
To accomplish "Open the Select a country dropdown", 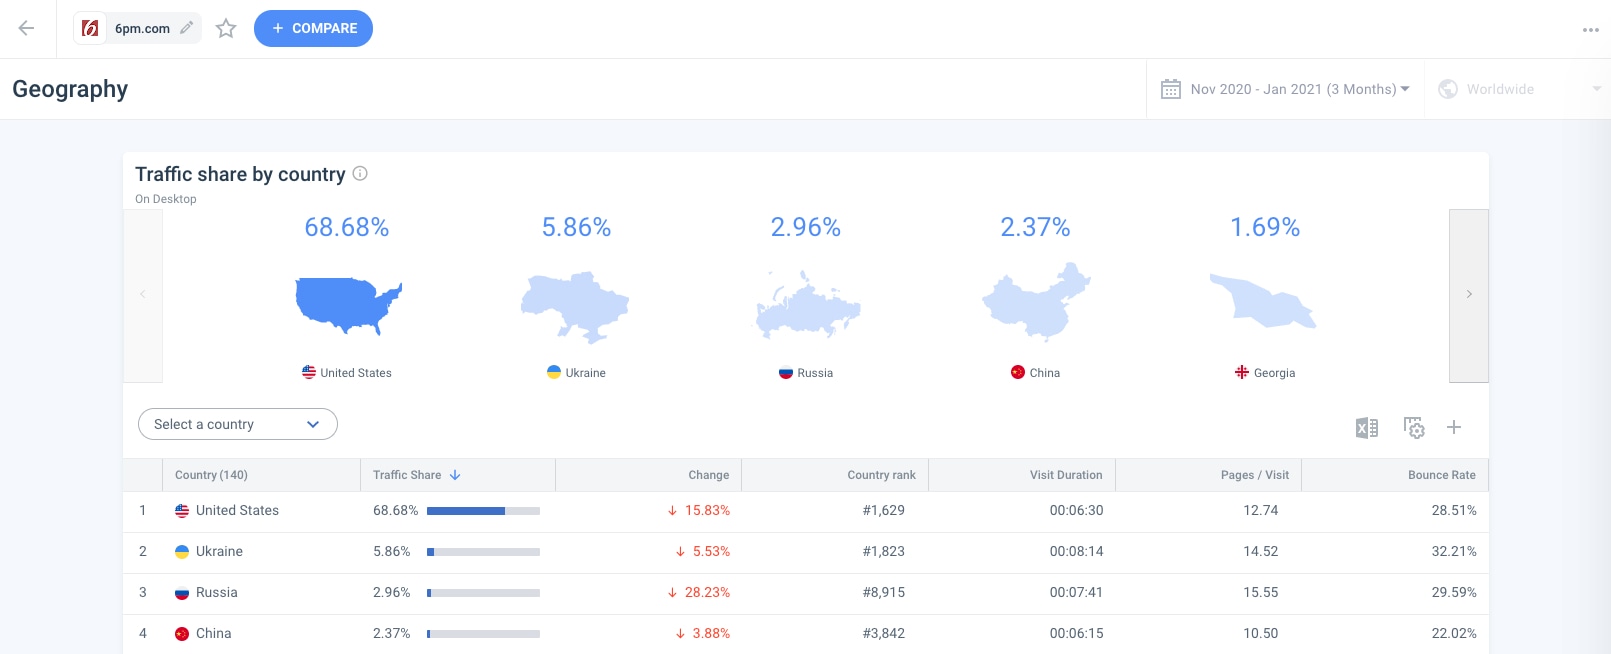I will pos(238,424).
